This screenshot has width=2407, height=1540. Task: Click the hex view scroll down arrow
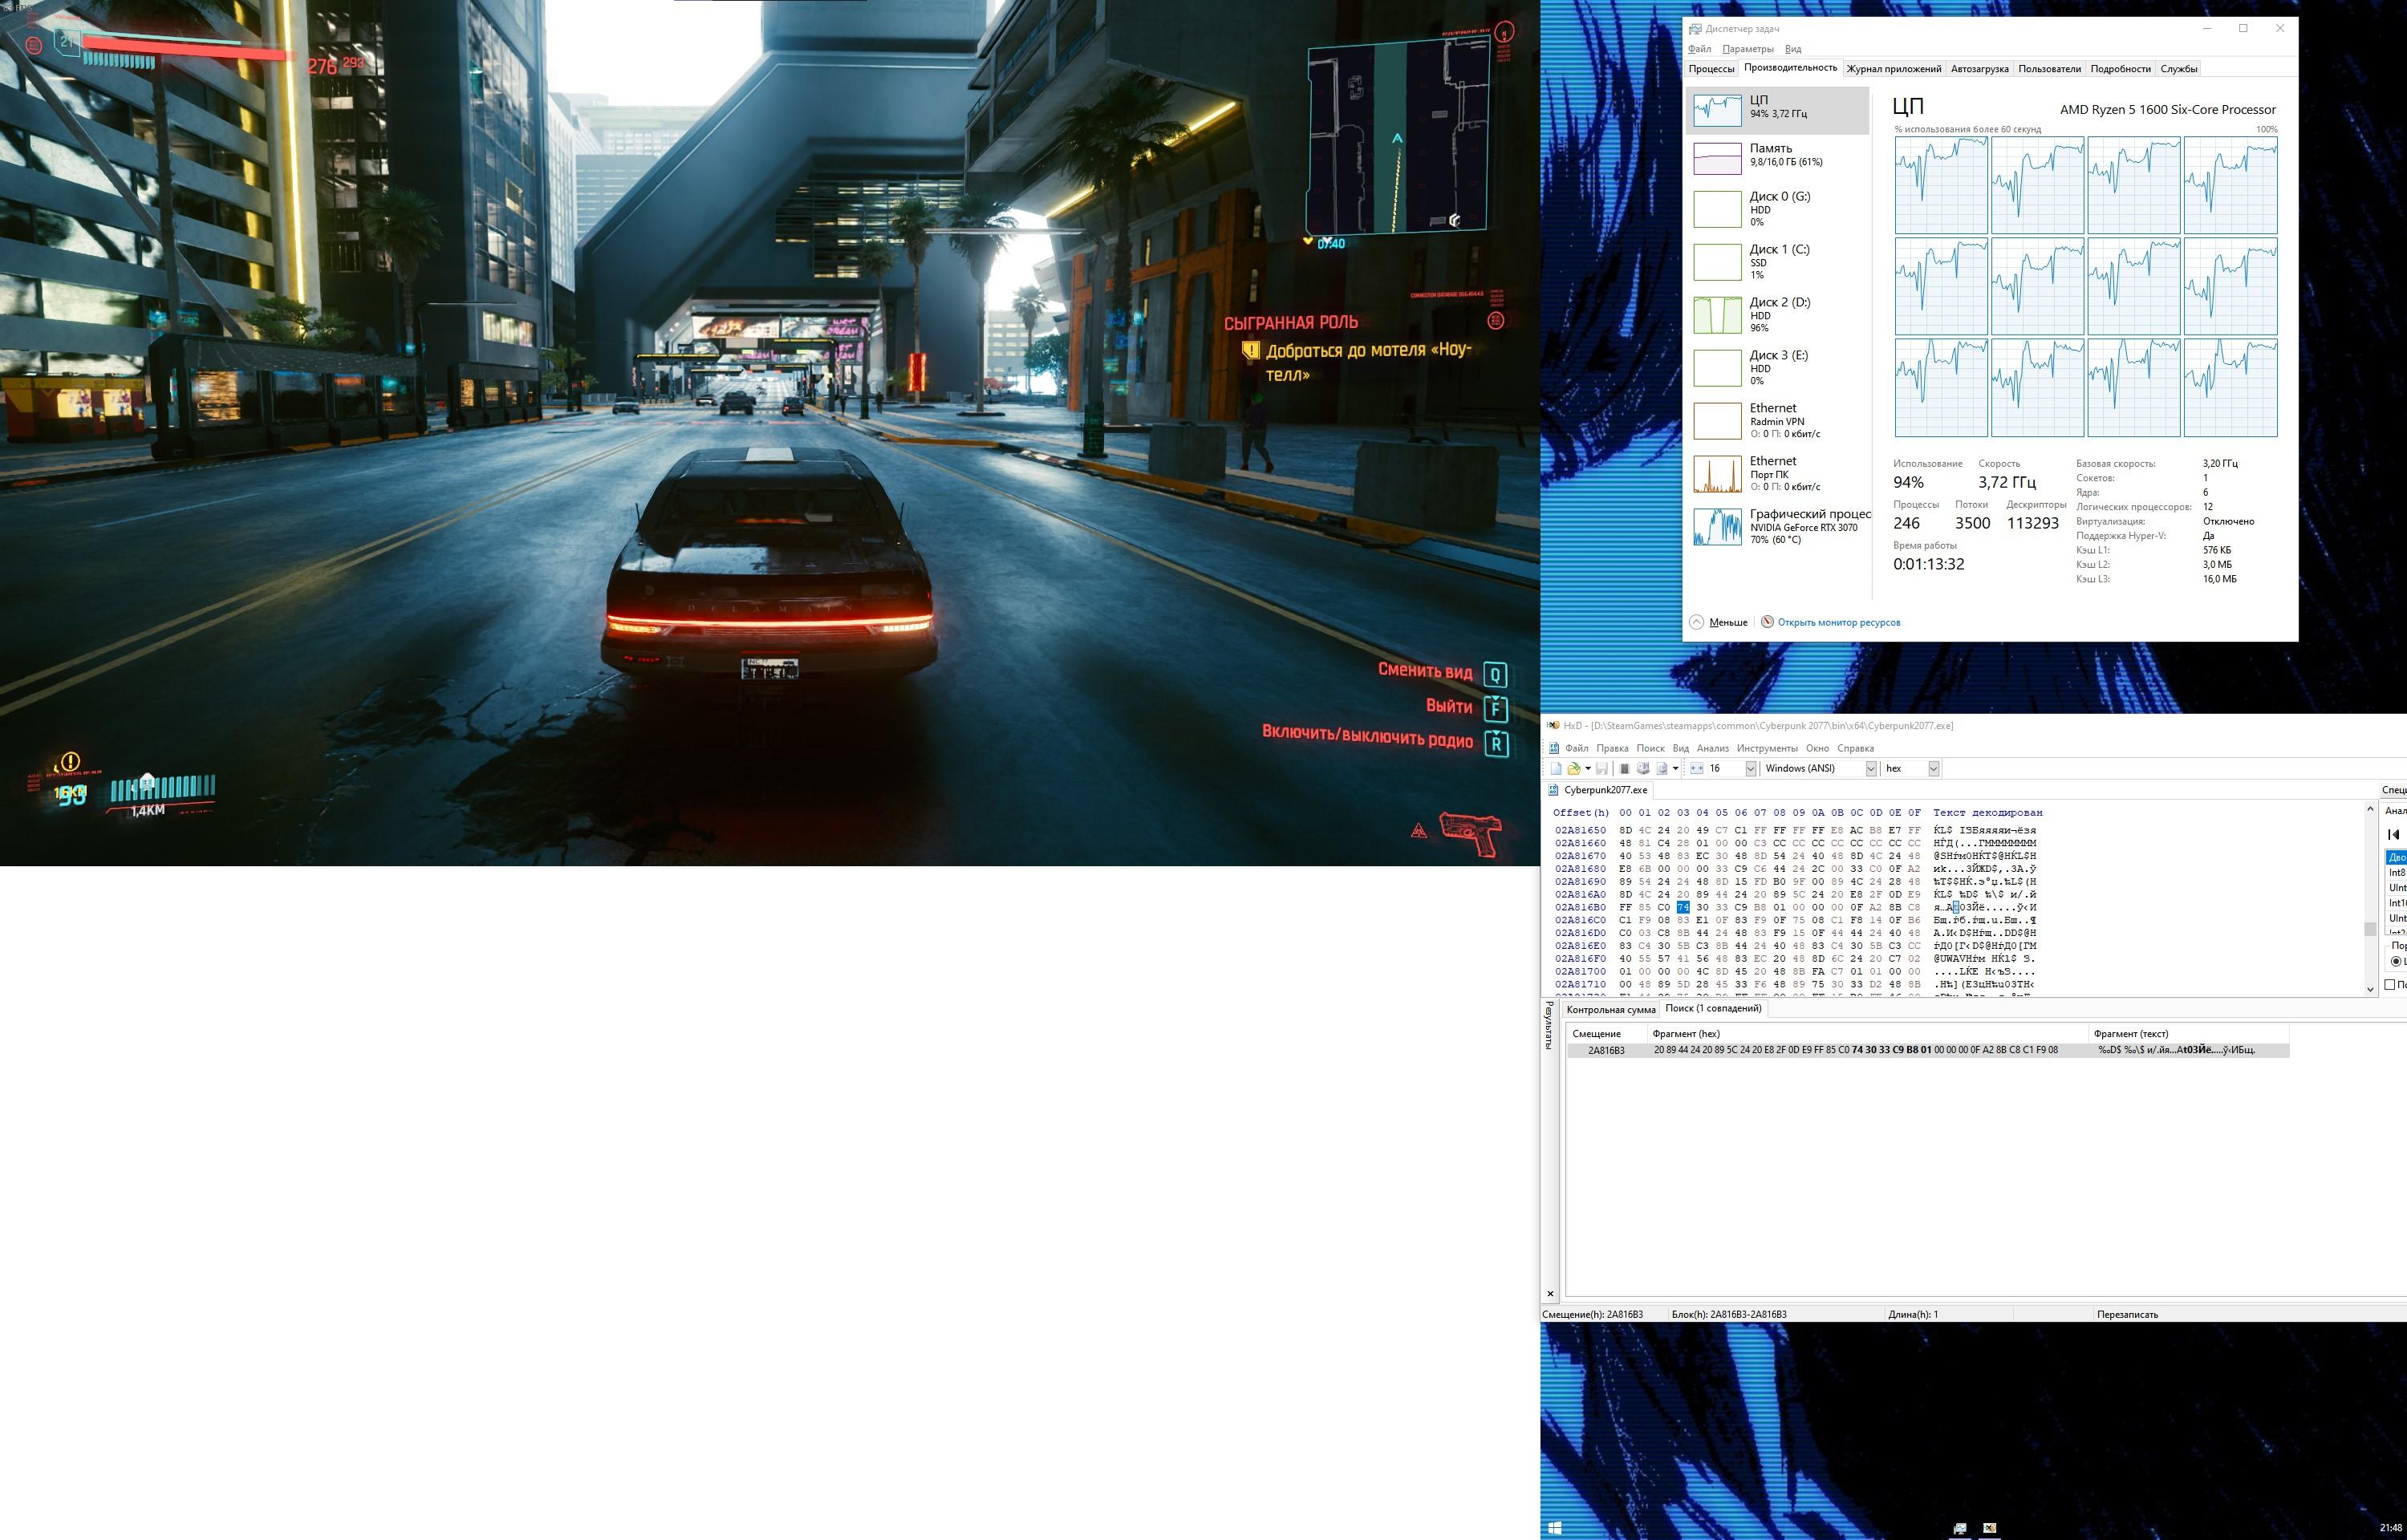2370,989
